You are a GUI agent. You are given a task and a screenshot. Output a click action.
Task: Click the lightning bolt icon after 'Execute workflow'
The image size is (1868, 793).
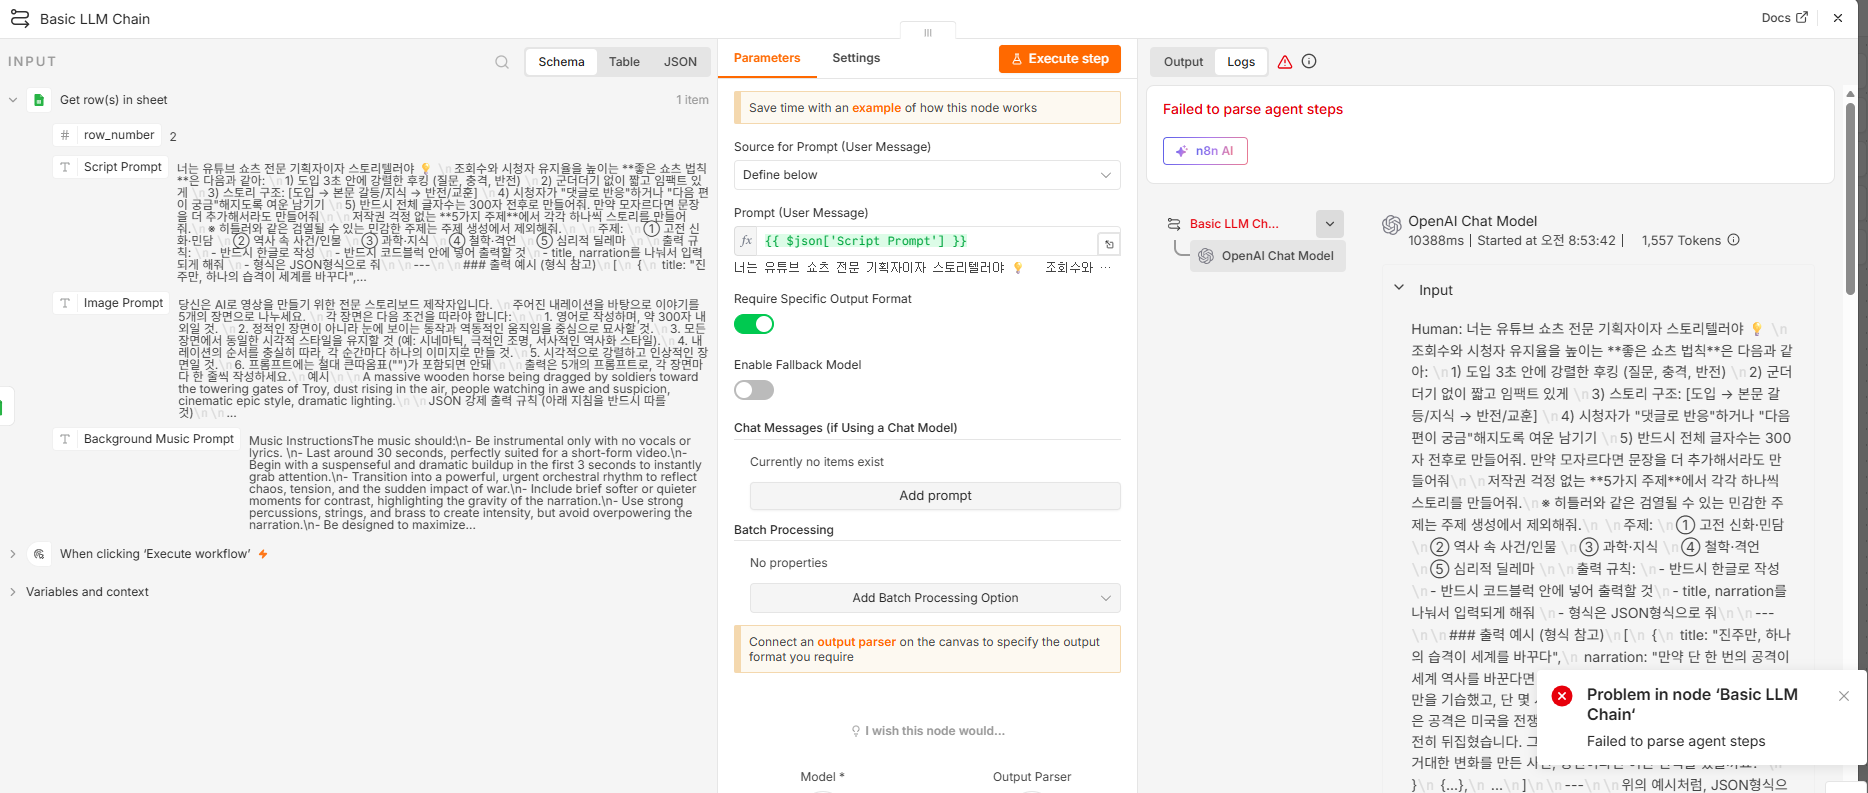263,554
